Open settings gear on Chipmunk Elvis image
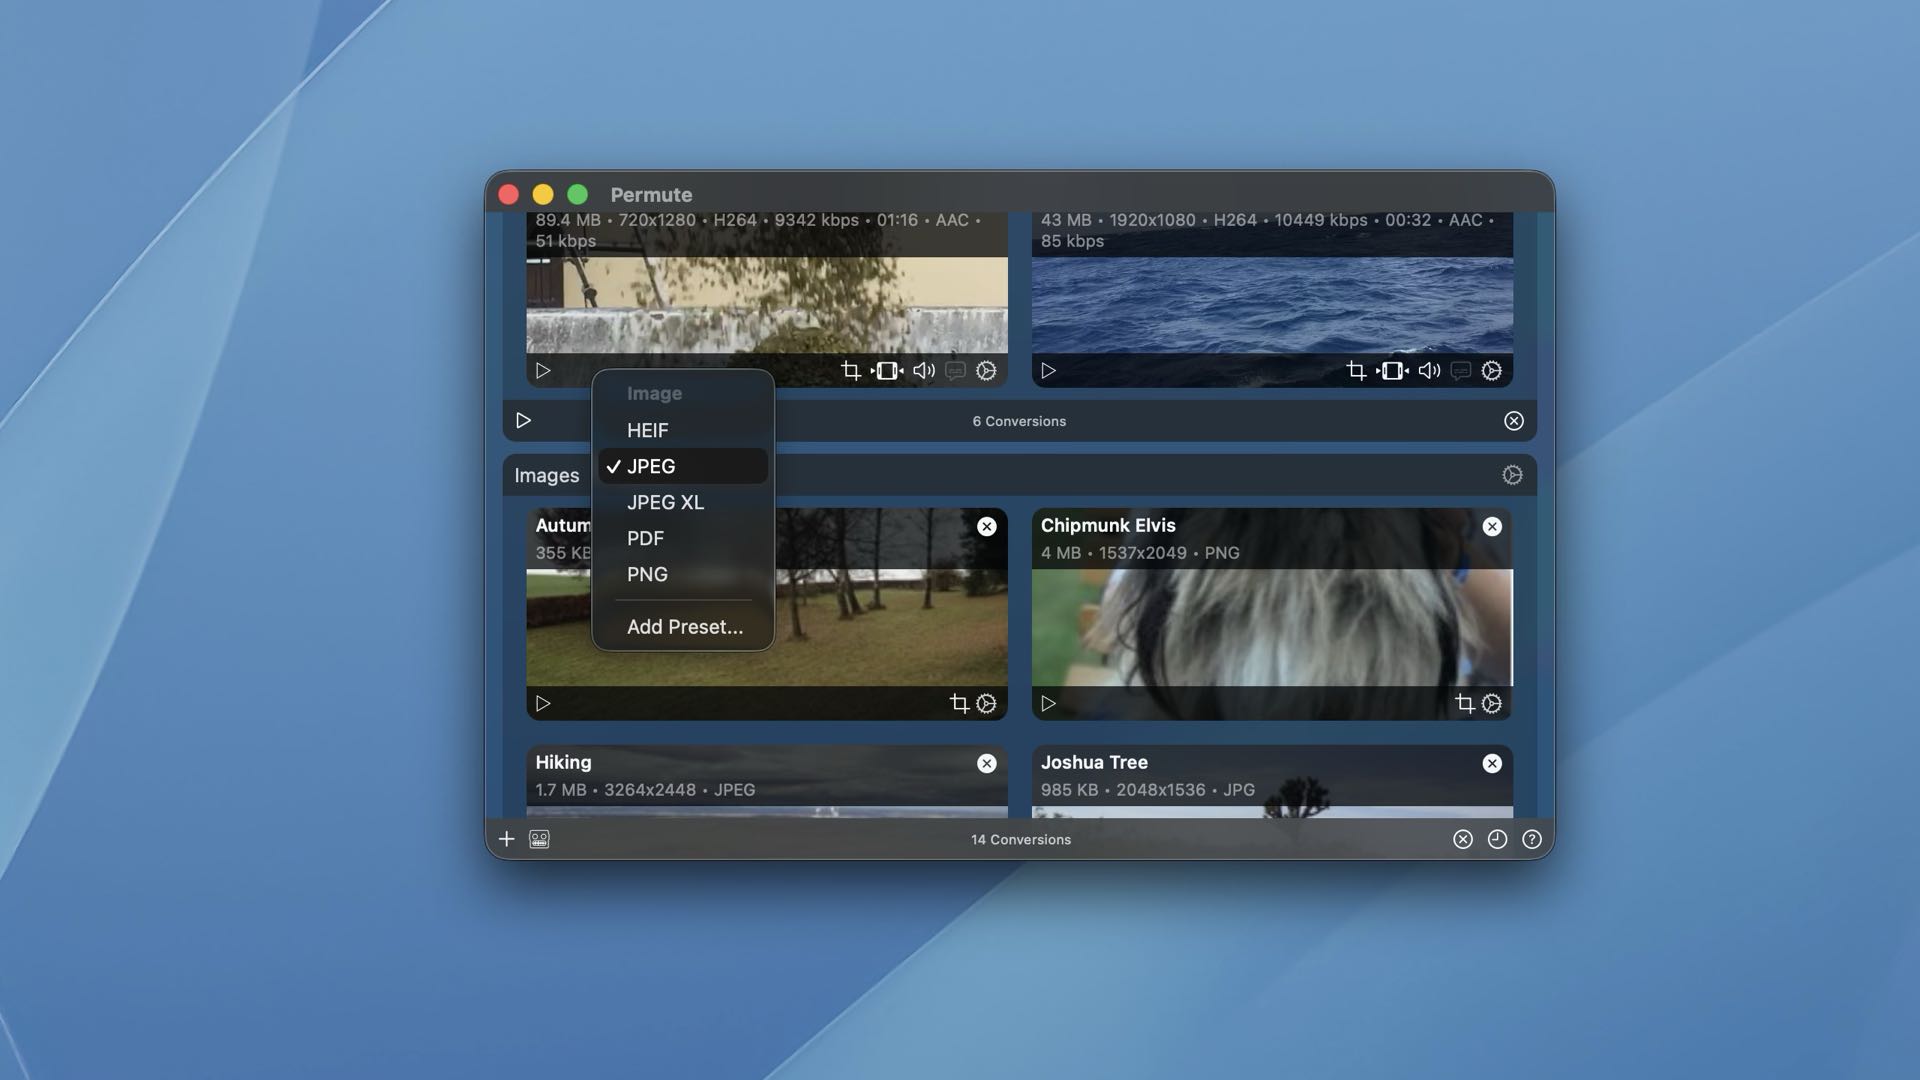 point(1491,704)
